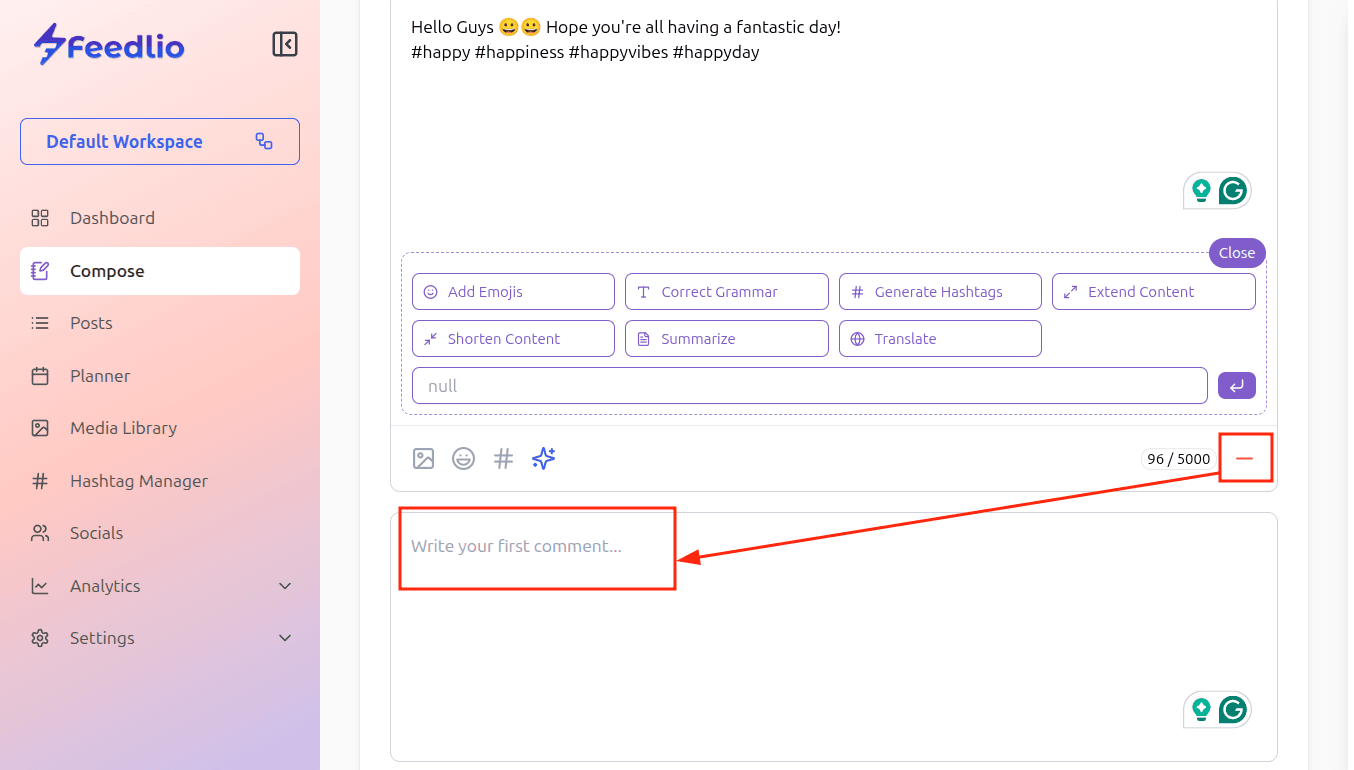Image resolution: width=1354 pixels, height=770 pixels.
Task: Collapse the sidebar using the panel icon
Action: [285, 44]
